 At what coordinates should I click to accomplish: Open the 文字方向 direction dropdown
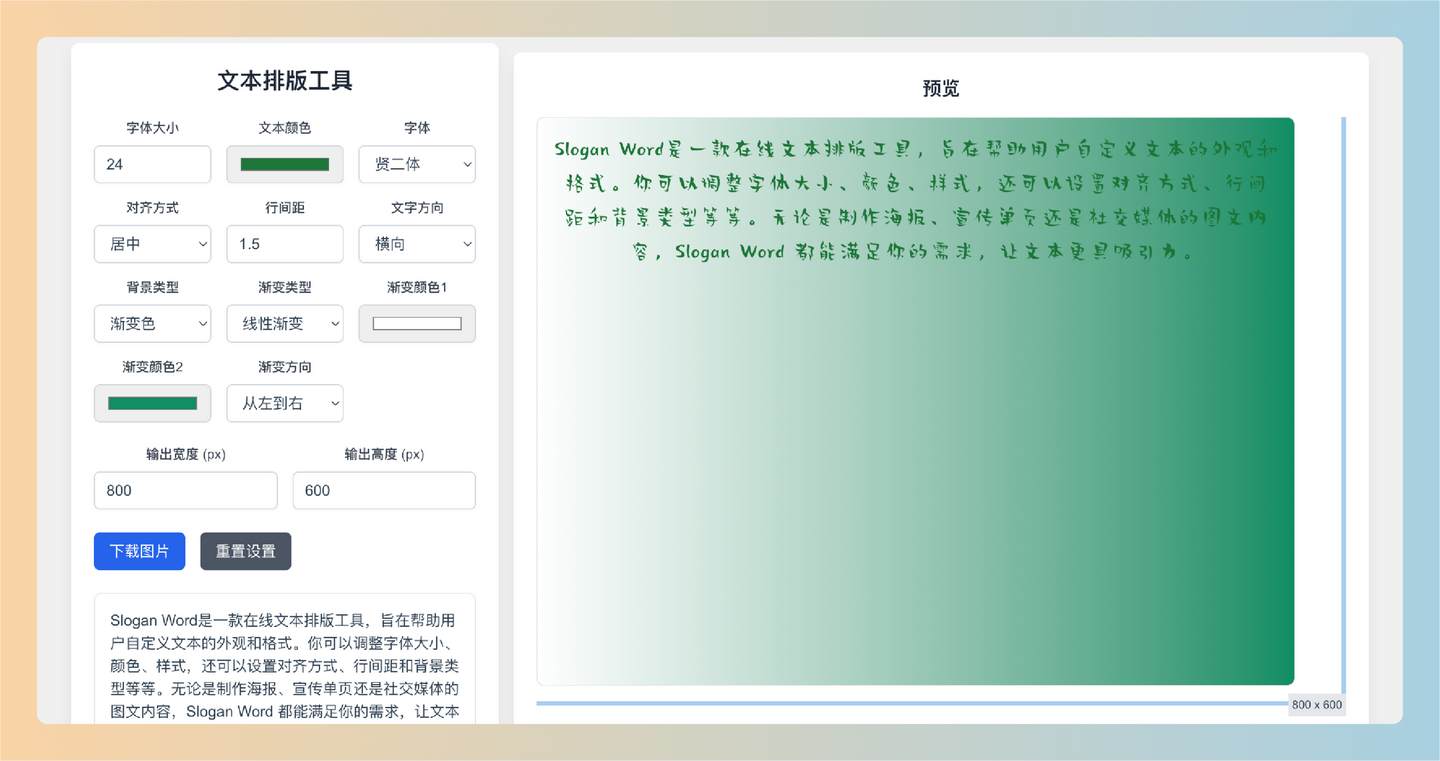click(417, 244)
